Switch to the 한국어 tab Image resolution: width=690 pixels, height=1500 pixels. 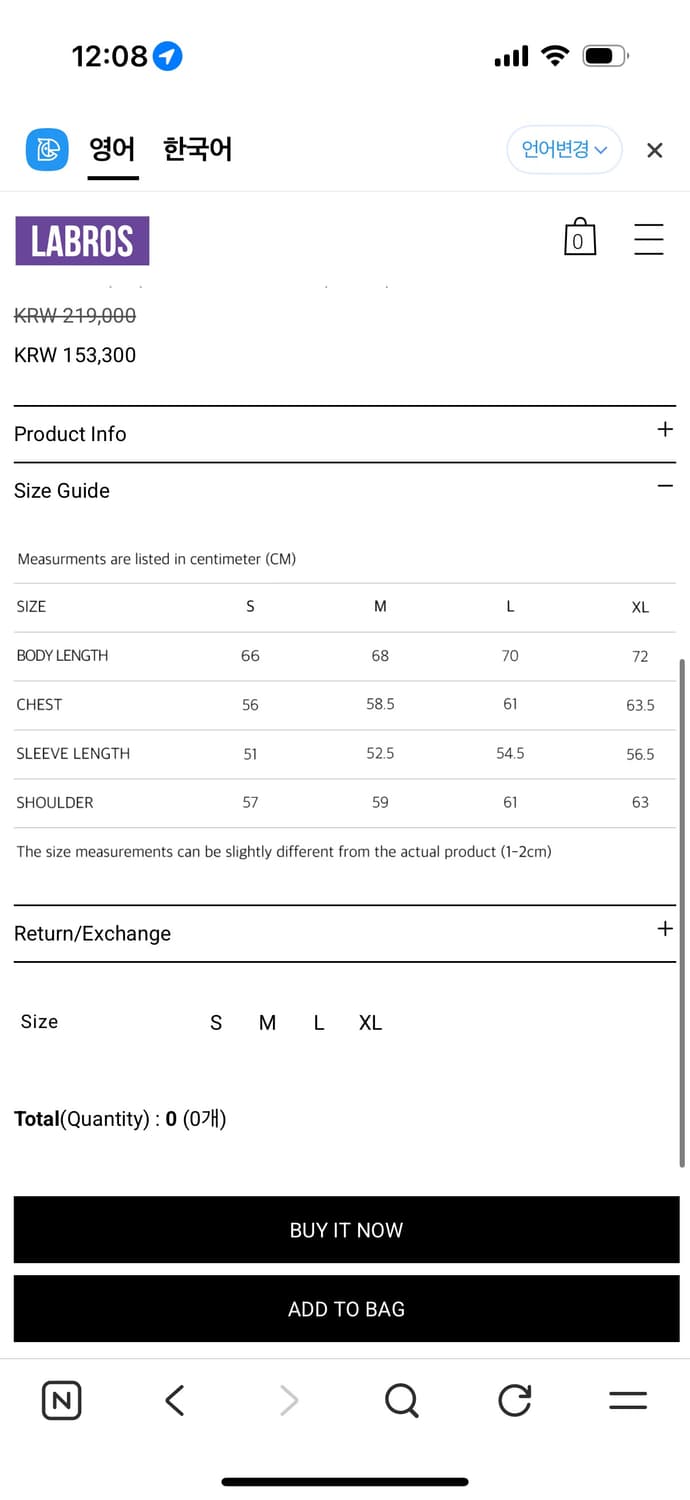coord(197,150)
